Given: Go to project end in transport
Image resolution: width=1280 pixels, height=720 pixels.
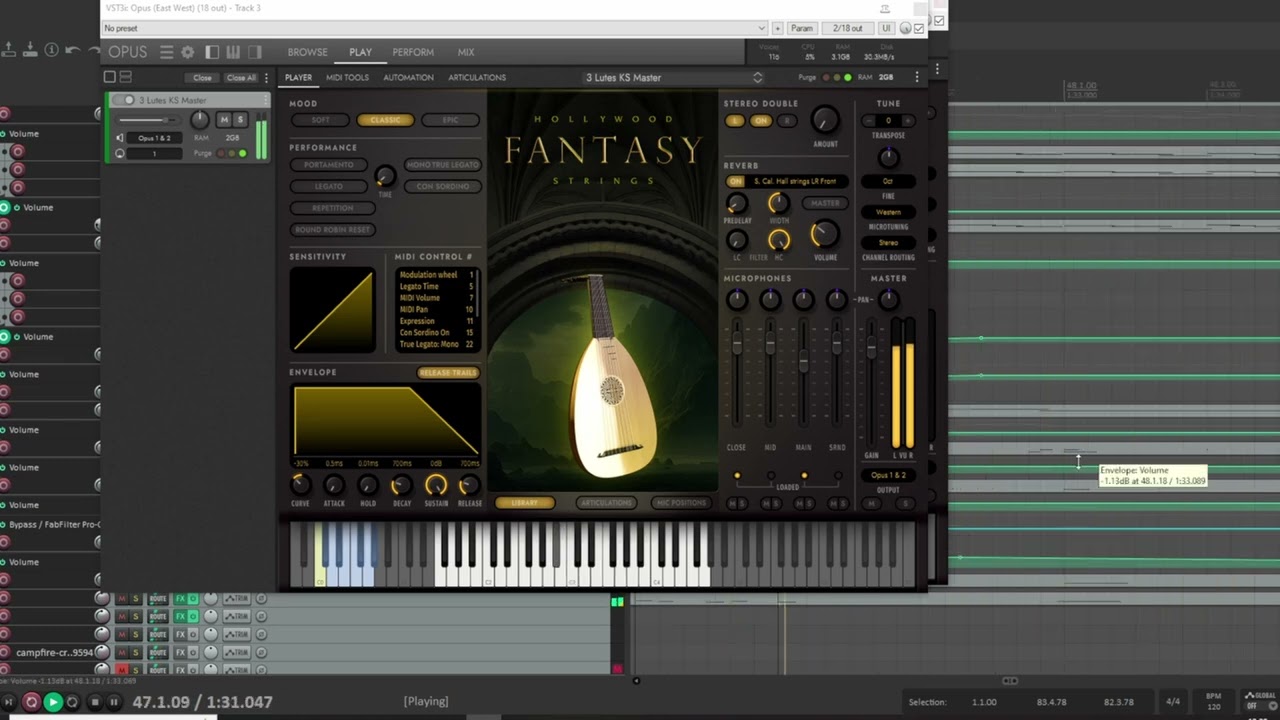Looking at the screenshot, I should click(x=9, y=702).
